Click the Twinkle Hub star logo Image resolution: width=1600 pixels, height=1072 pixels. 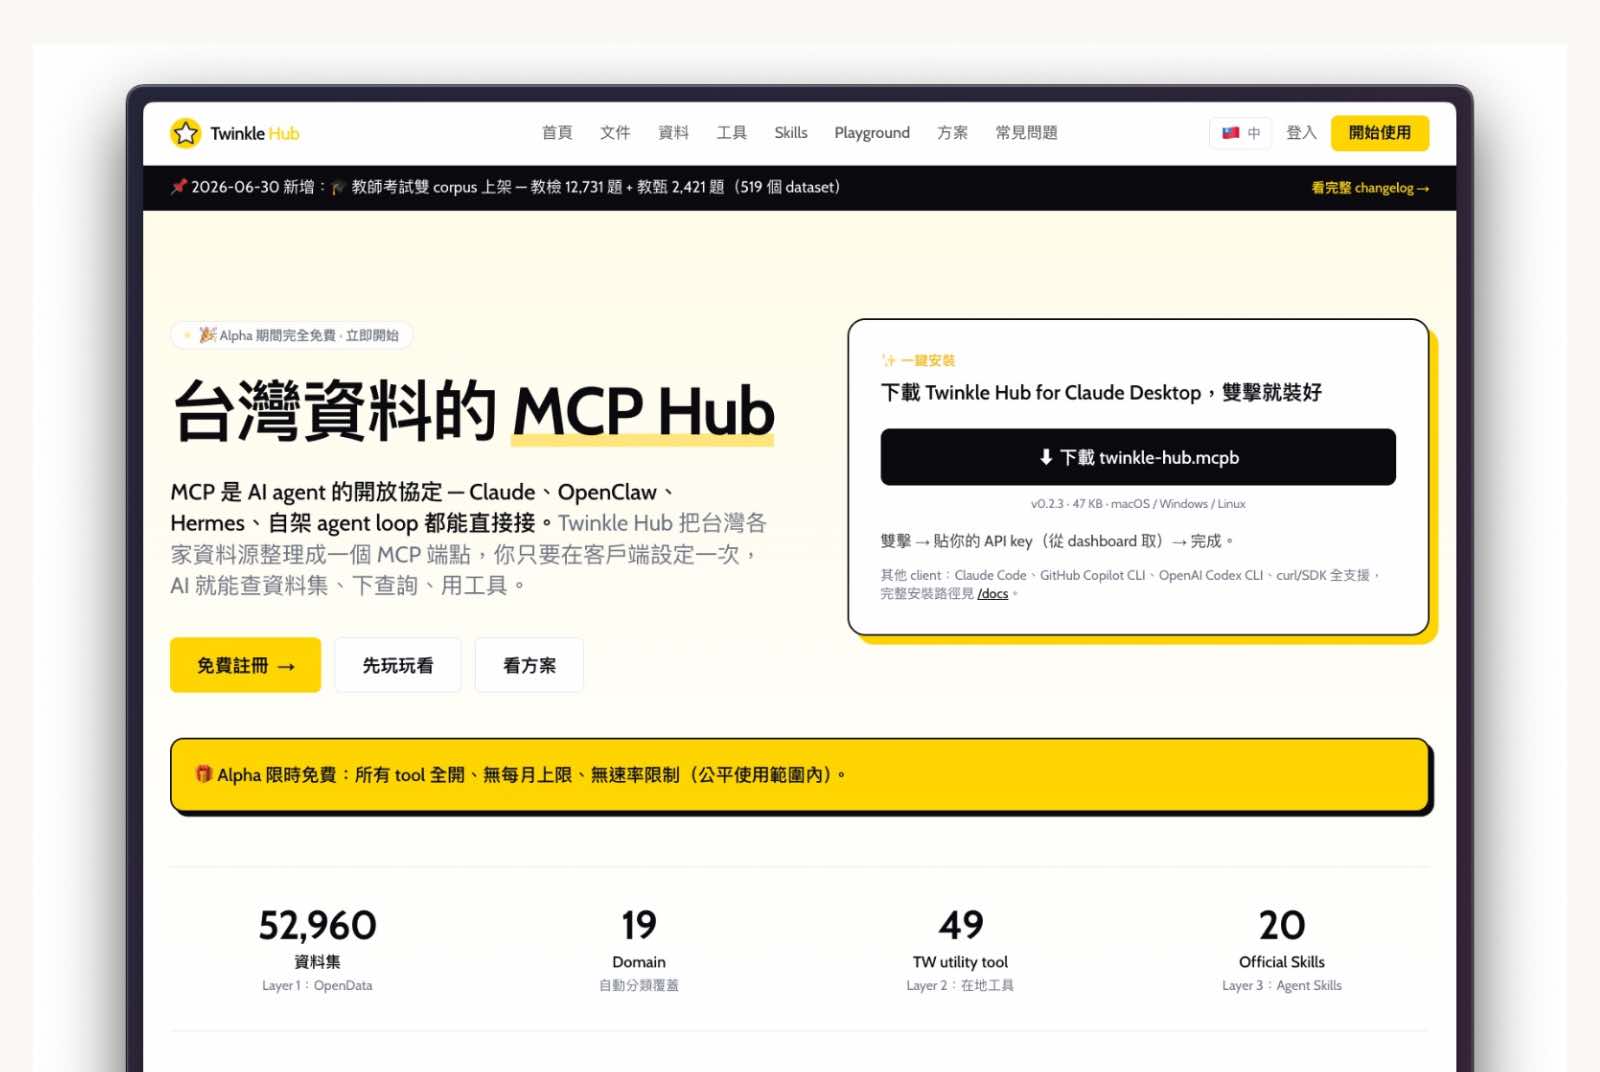[x=186, y=133]
